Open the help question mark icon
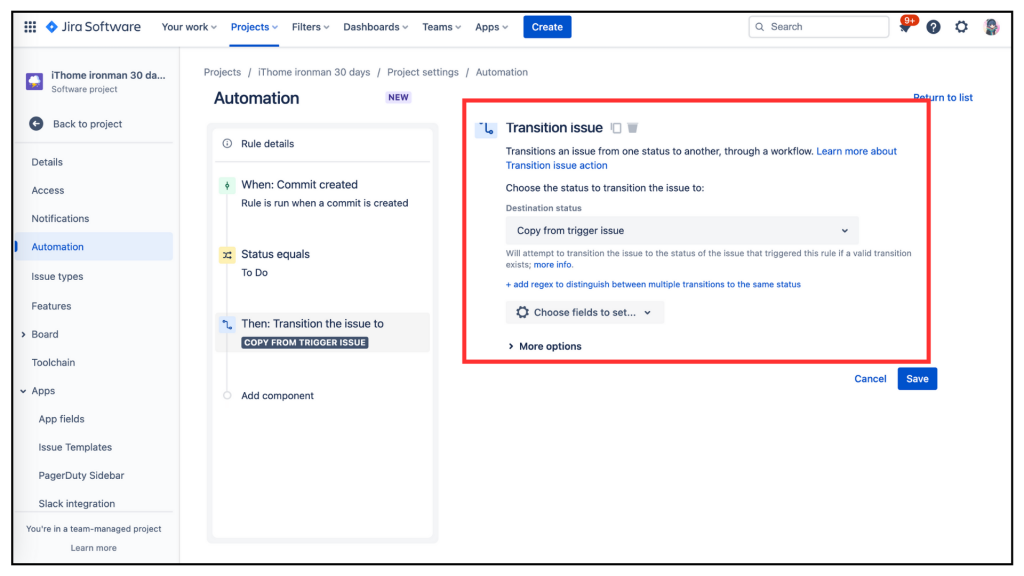The image size is (1024, 576). coord(933,27)
